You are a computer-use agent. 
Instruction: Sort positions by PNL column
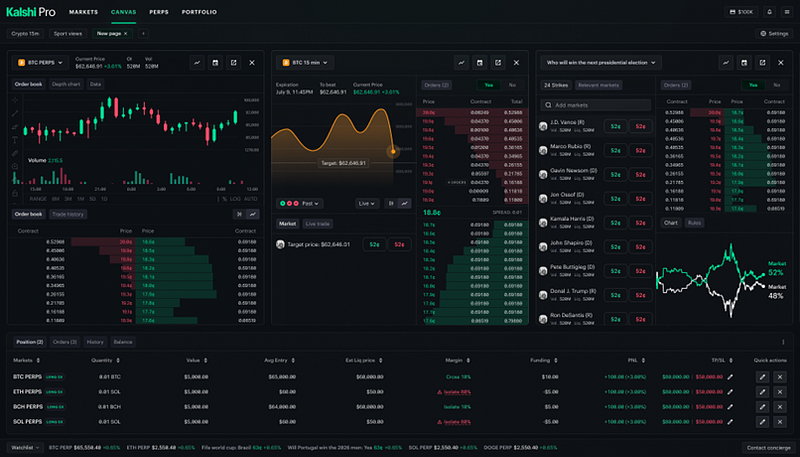coord(636,361)
